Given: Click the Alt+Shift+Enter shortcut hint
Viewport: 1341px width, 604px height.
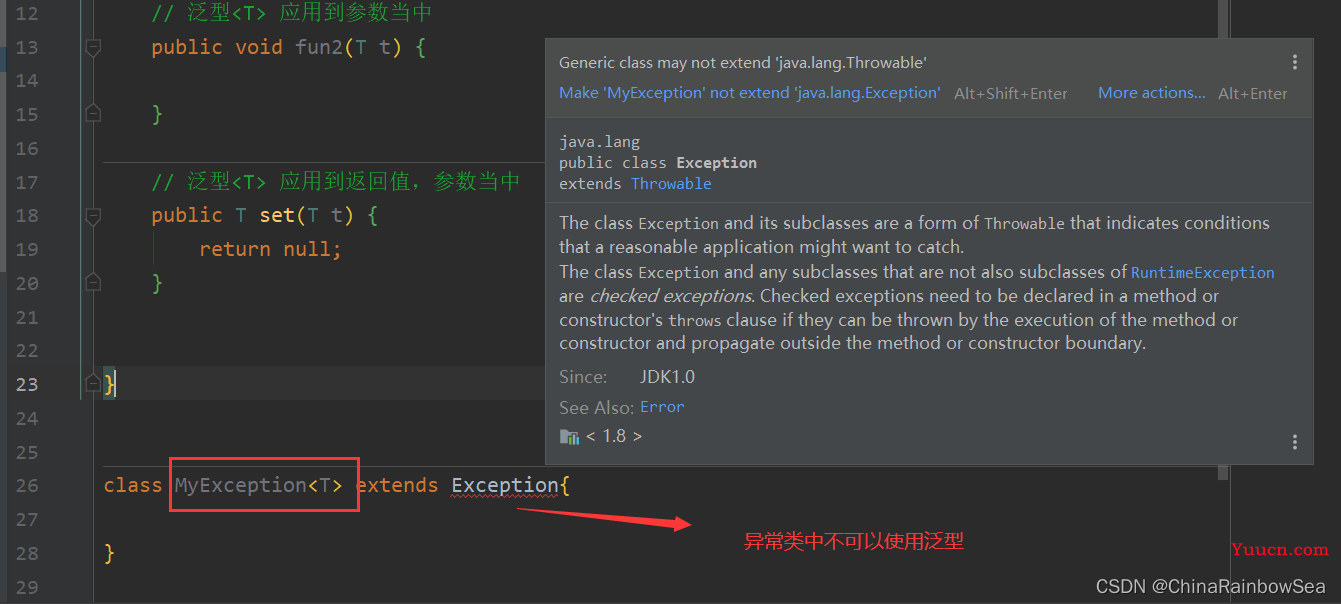Looking at the screenshot, I should point(1011,94).
